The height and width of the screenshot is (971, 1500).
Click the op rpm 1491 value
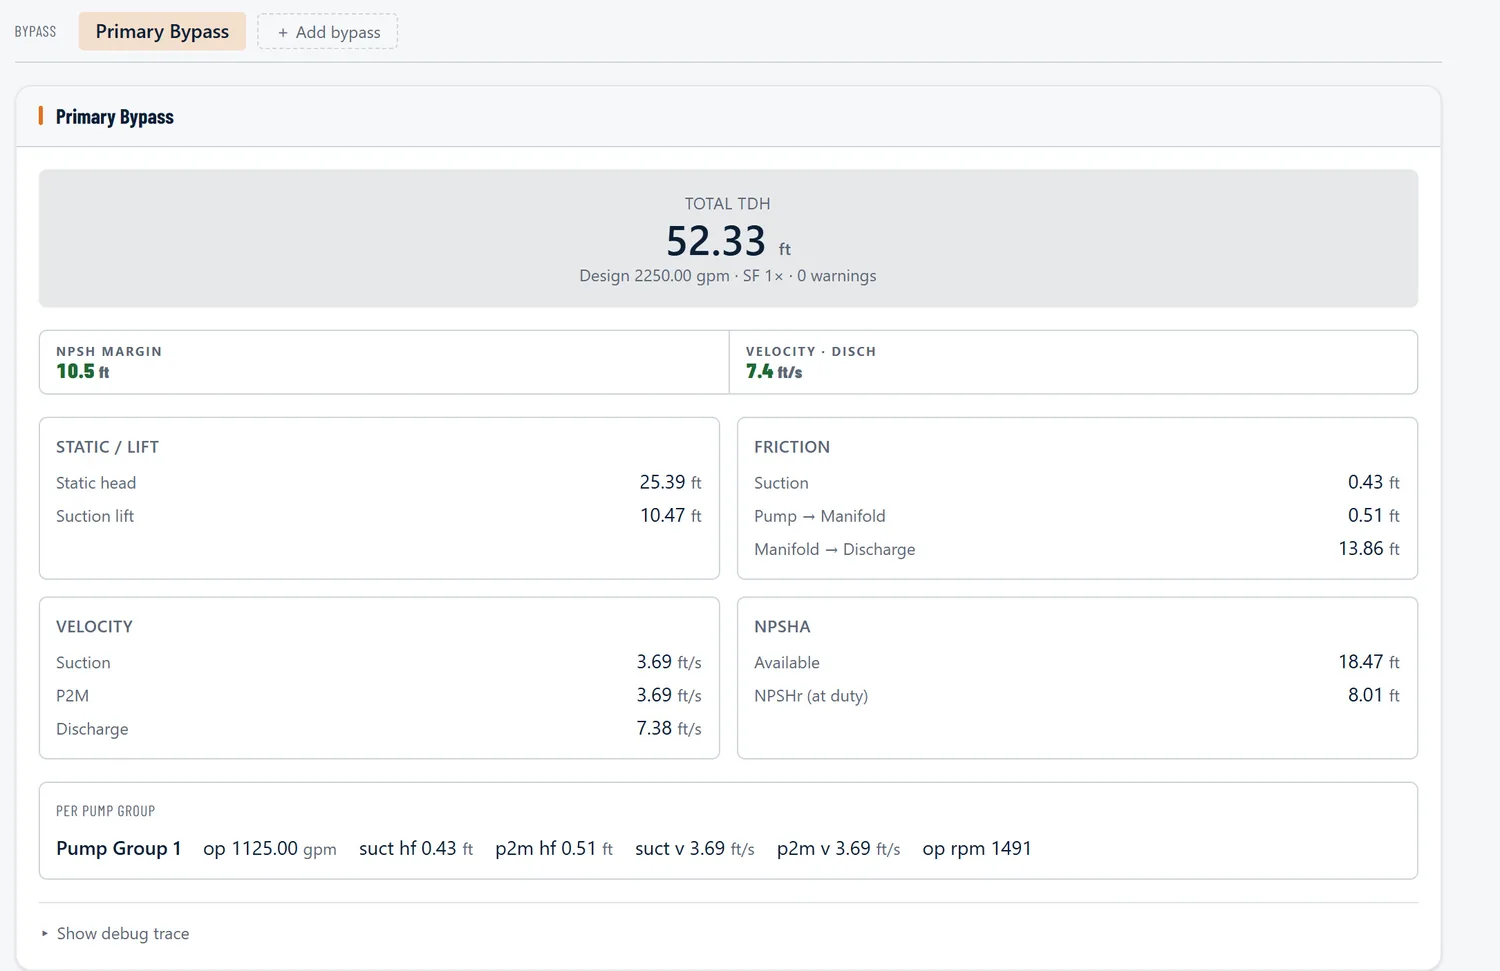(x=977, y=848)
